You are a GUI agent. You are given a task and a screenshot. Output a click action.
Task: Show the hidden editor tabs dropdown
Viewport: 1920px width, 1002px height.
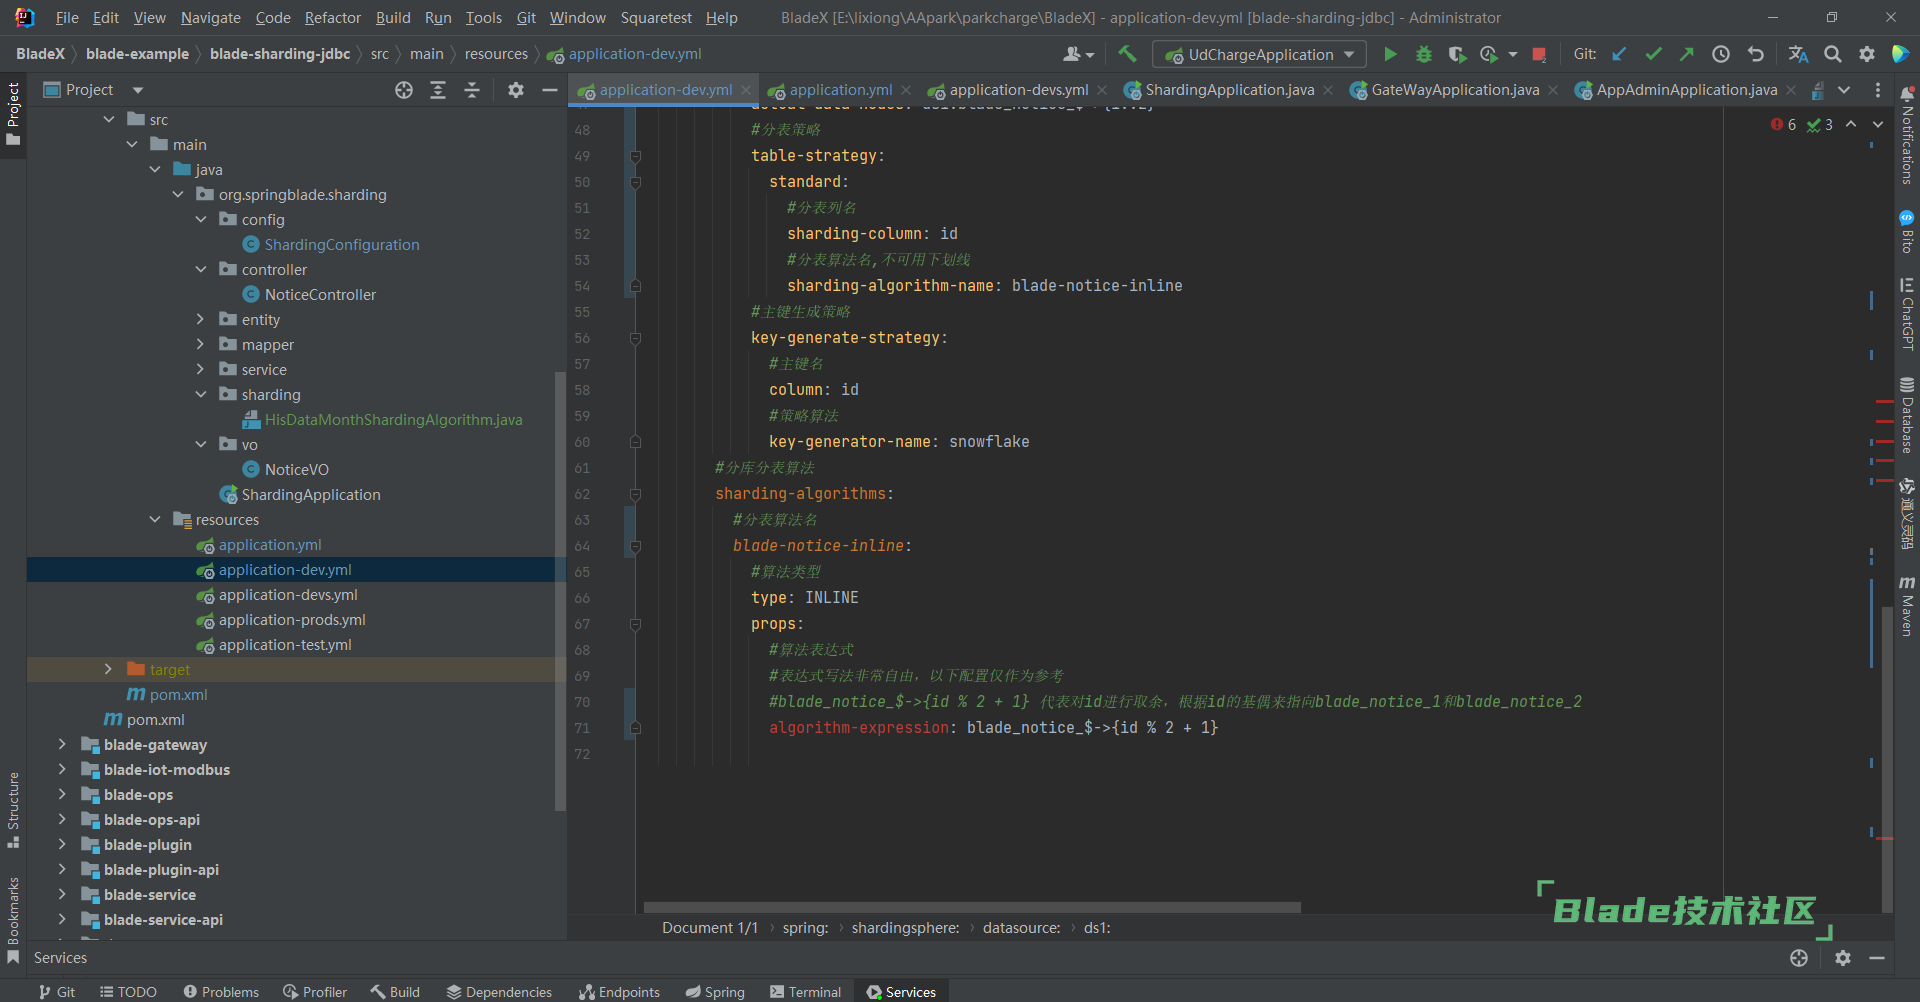point(1844,90)
